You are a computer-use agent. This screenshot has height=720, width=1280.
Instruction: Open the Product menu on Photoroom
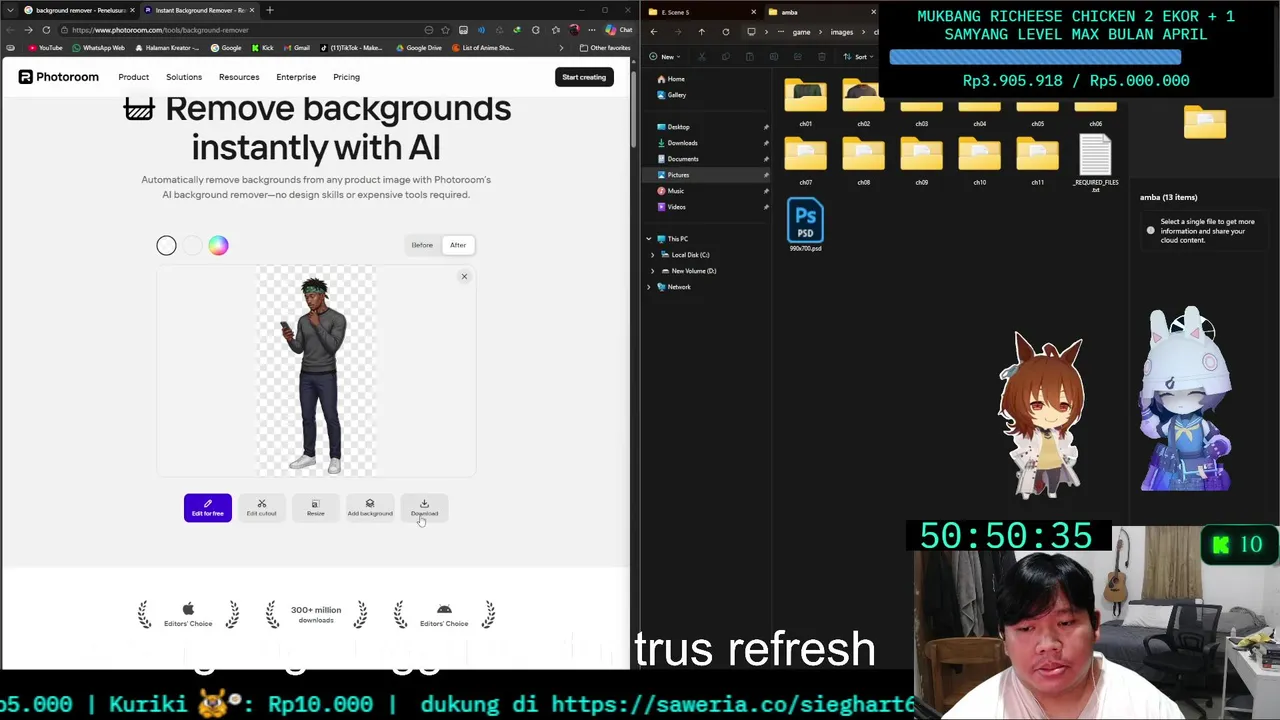pos(133,77)
